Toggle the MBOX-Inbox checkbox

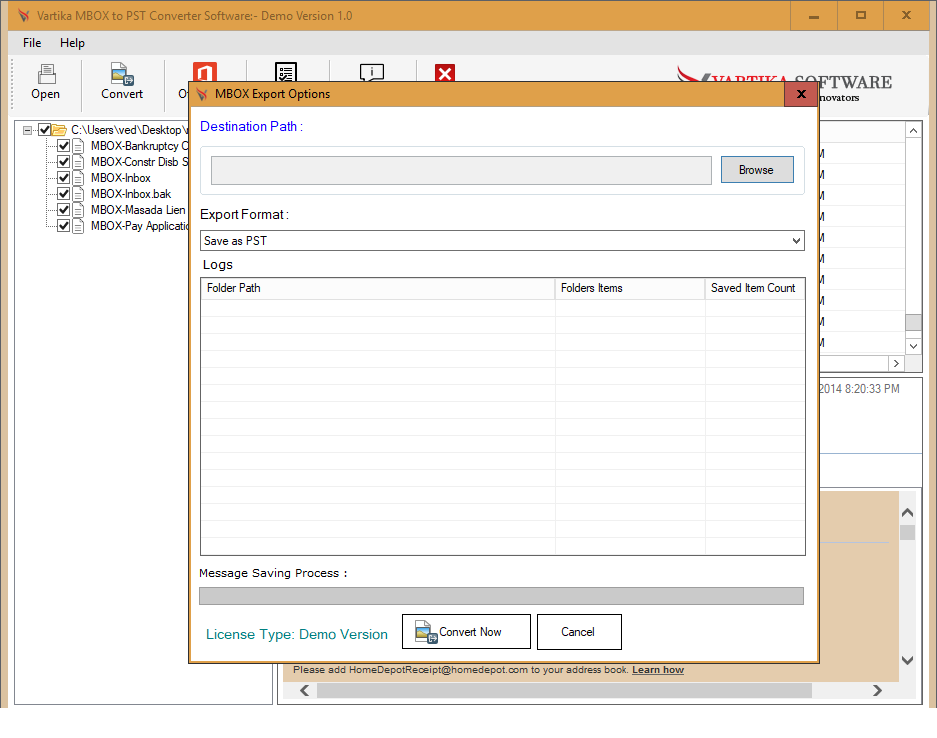(x=63, y=178)
